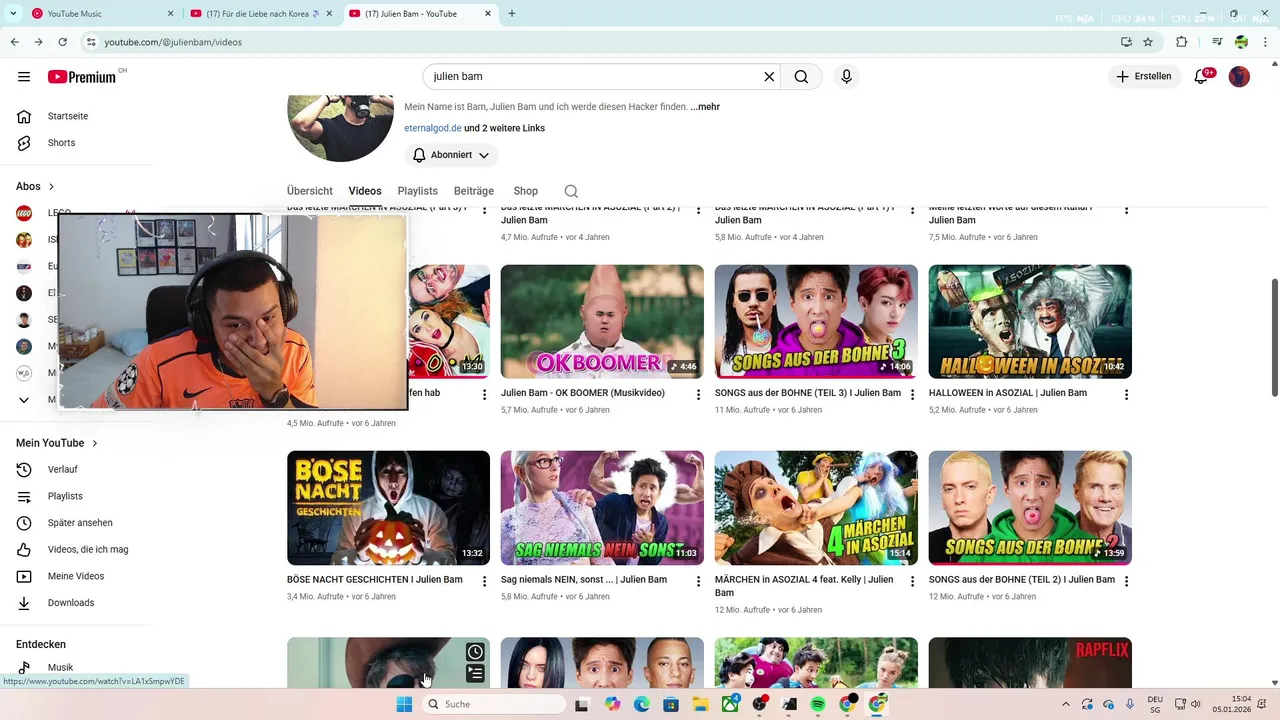Show hidden system tray icons
This screenshot has height=720, width=1280.
coord(1065,705)
